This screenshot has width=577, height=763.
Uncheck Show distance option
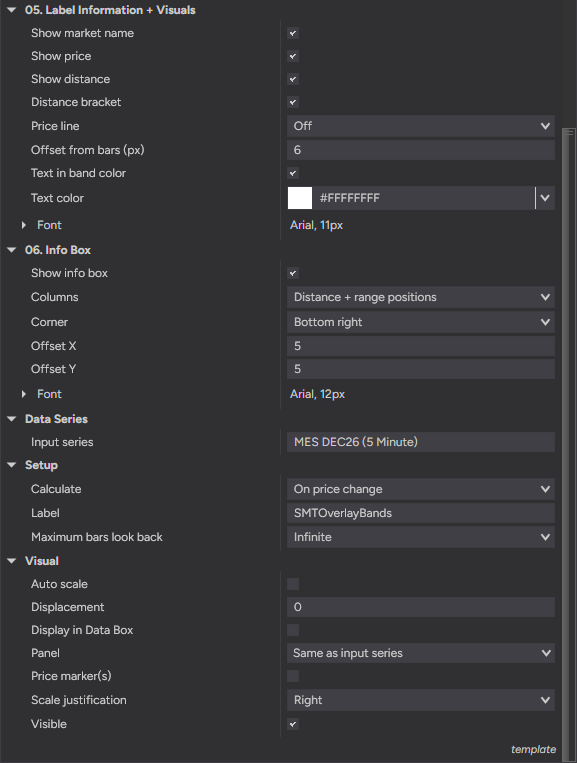pos(293,79)
